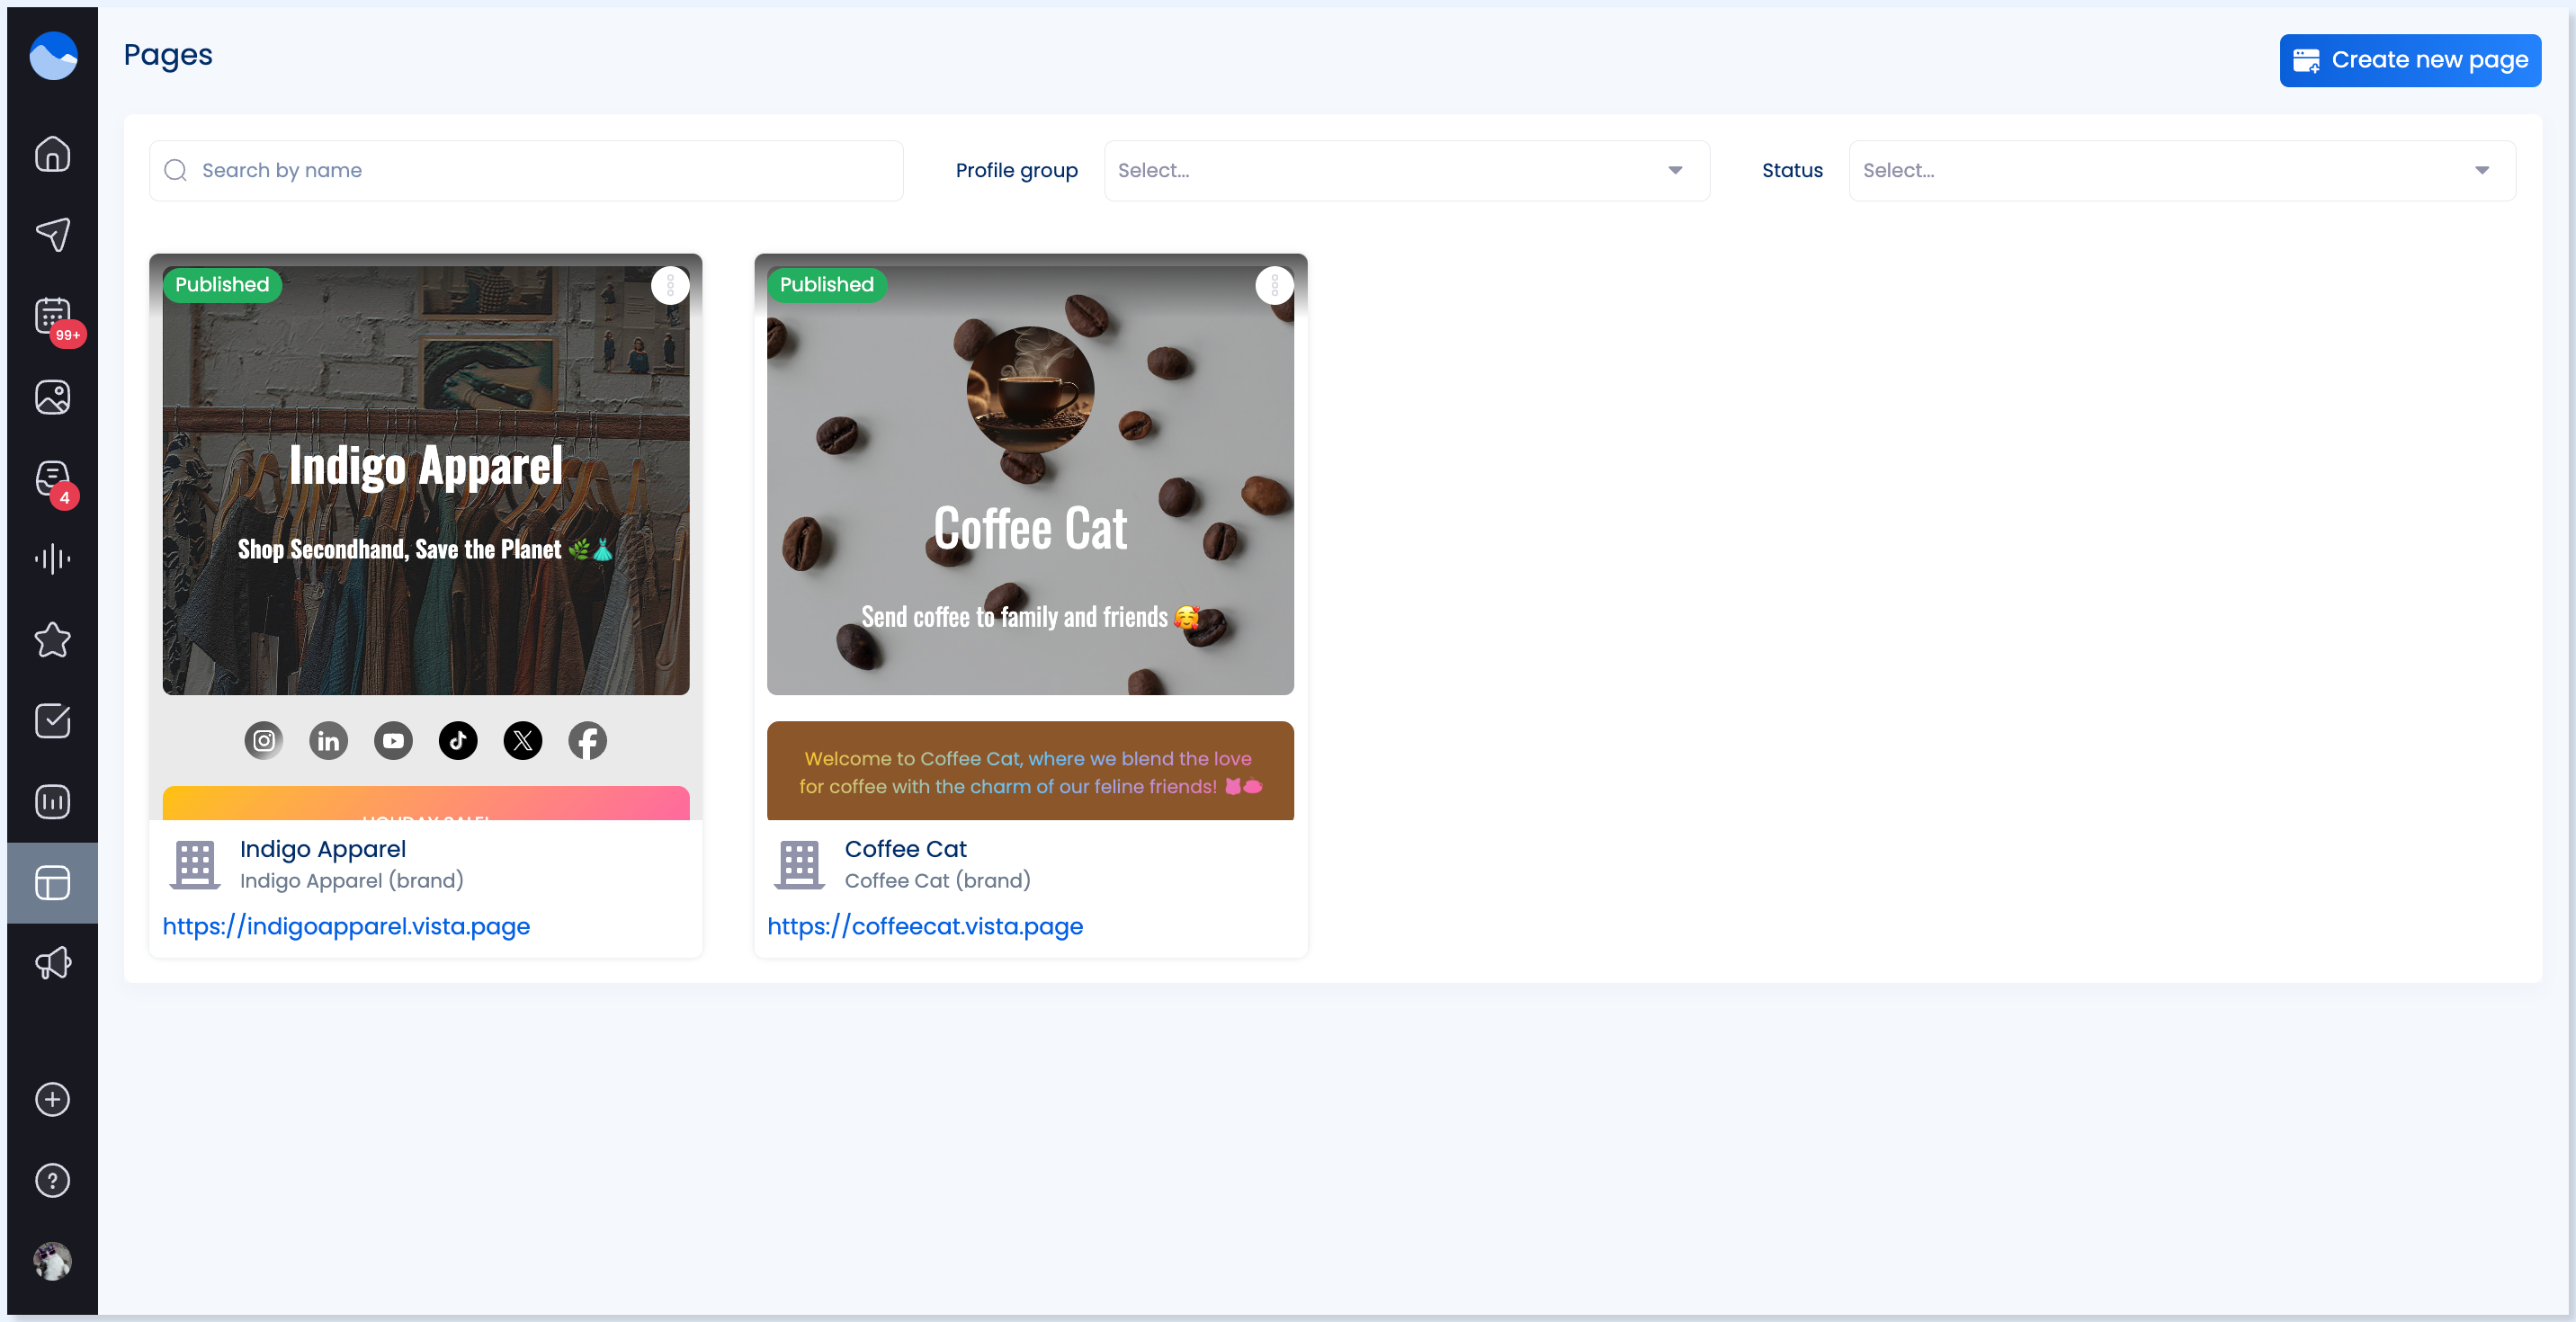Open the Status select dropdown
Screen dimensions: 2576x1322
pyautogui.click(x=2182, y=170)
